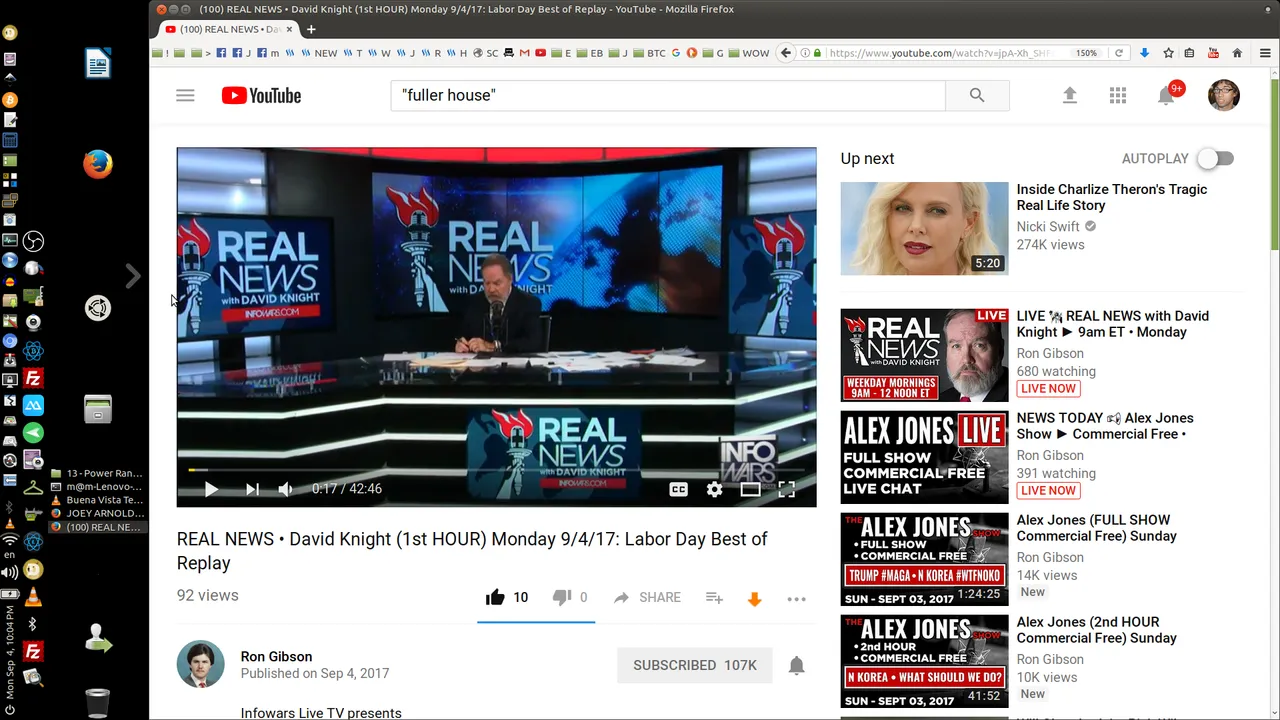Screen dimensions: 1280x720
Task: Open LIVE REAL NEWS with David Knight title
Action: [1113, 324]
